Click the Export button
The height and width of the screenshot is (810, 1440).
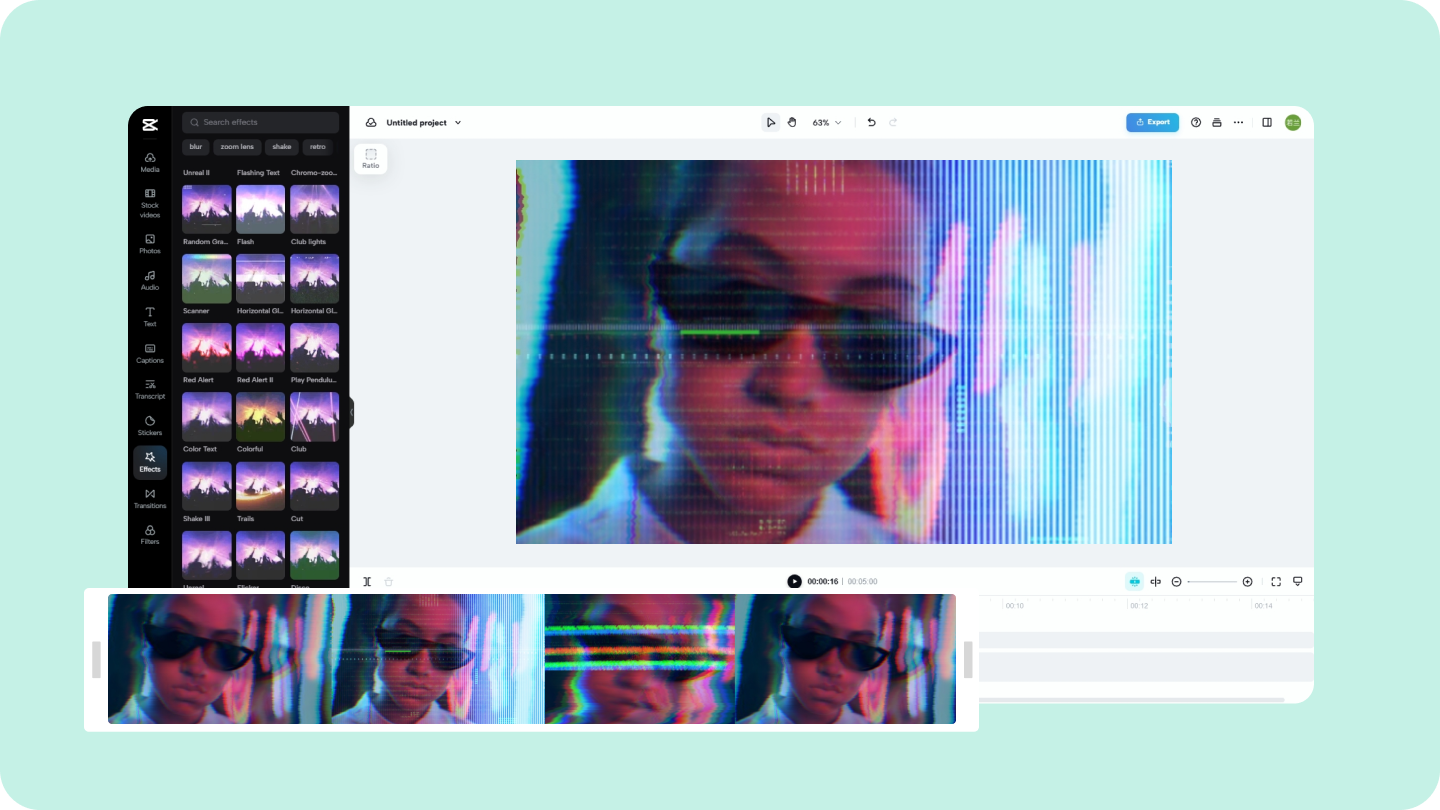tap(1152, 122)
